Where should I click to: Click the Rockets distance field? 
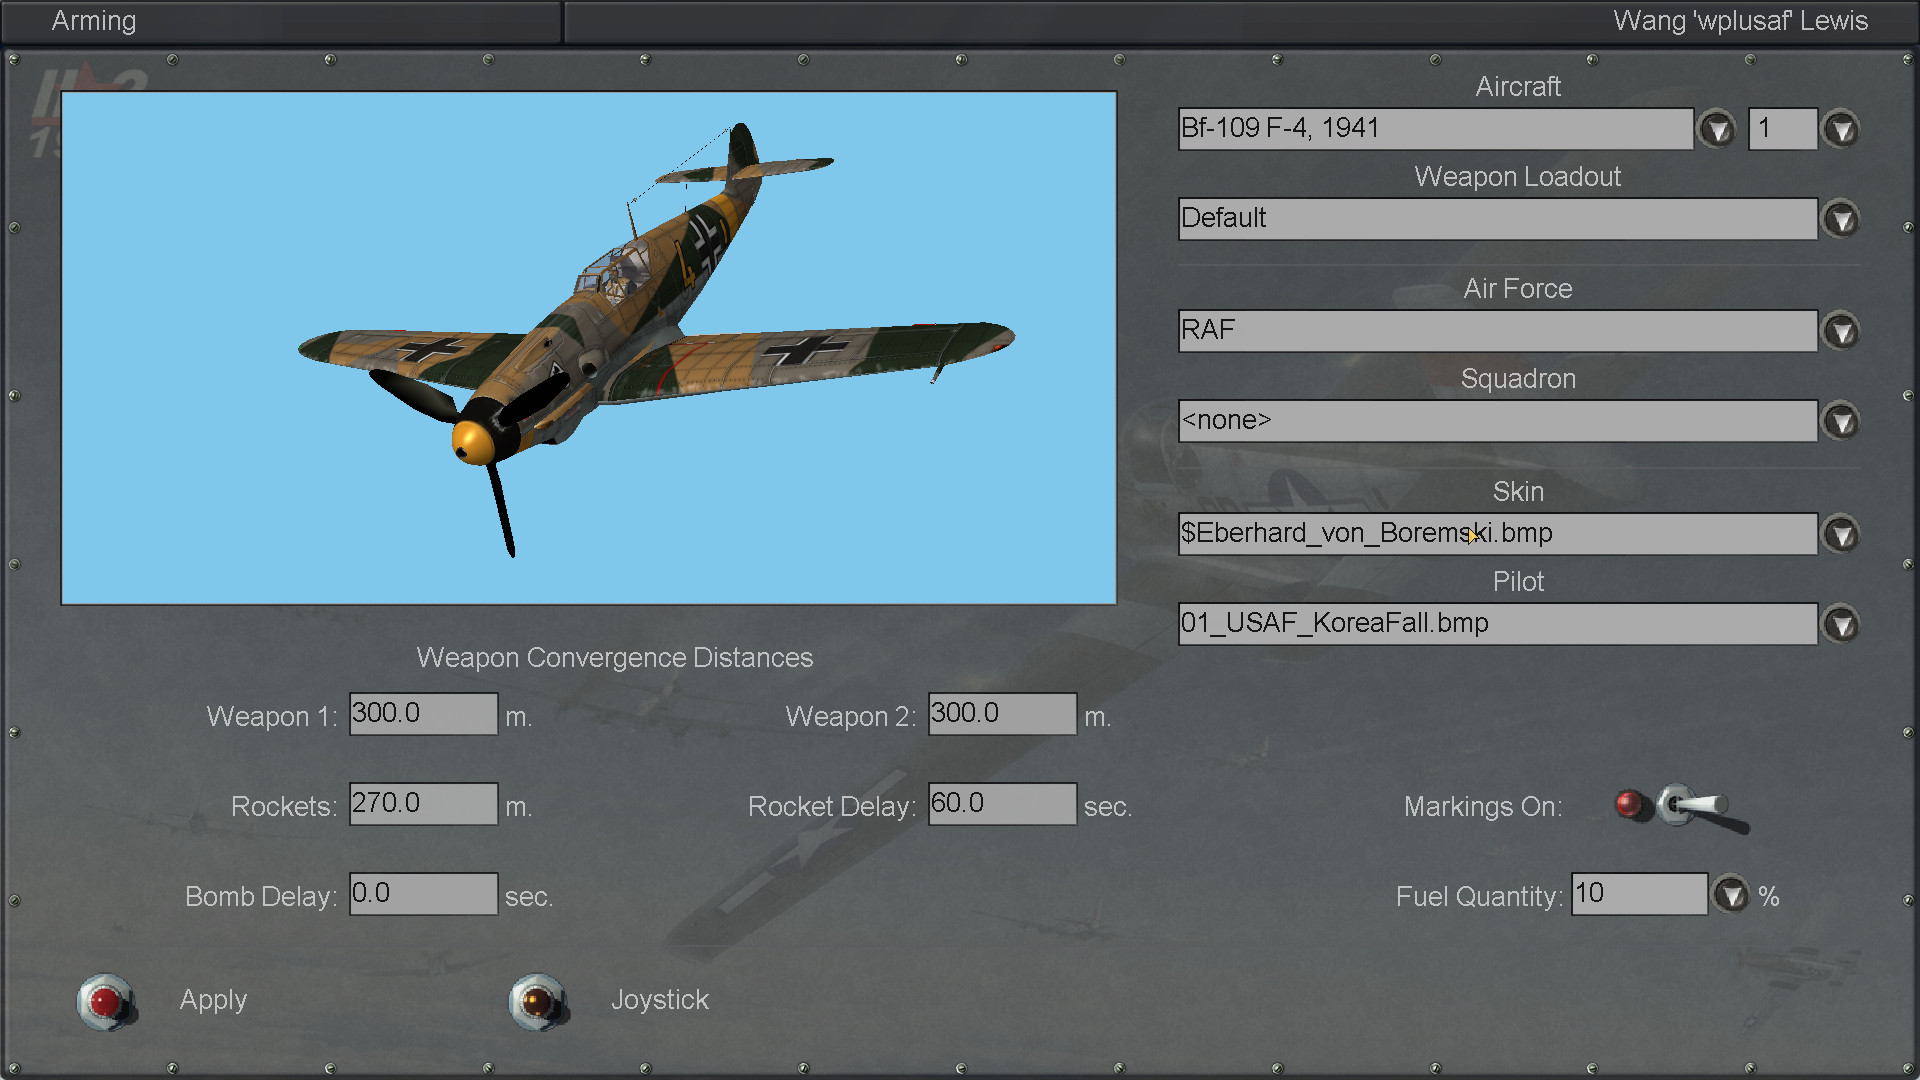(423, 804)
